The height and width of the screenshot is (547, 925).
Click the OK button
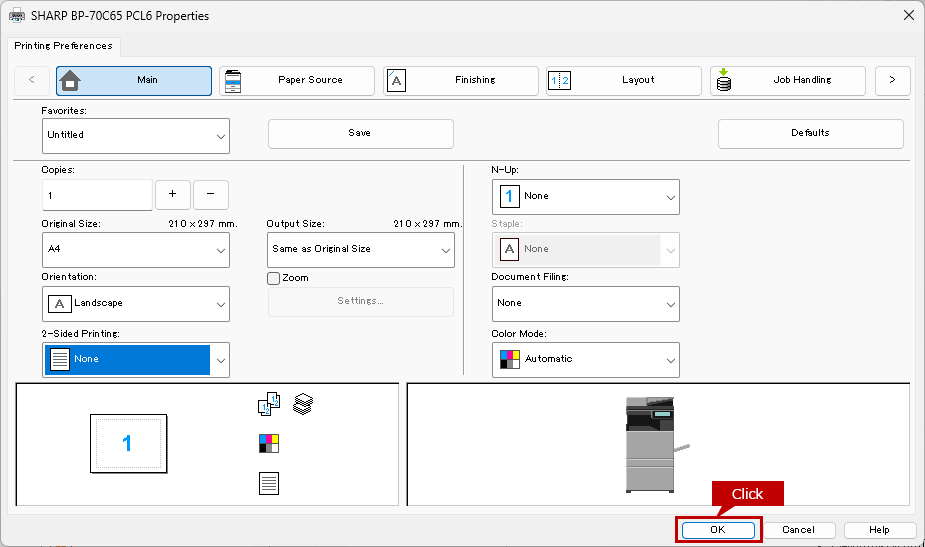coord(718,530)
